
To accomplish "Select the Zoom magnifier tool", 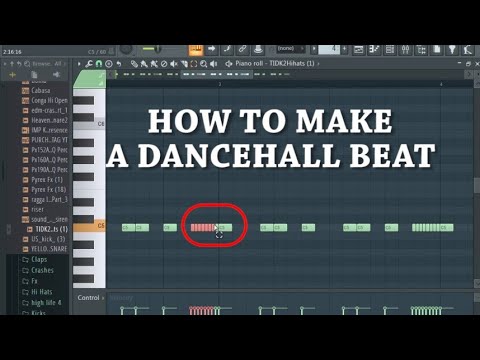I will click(203, 64).
